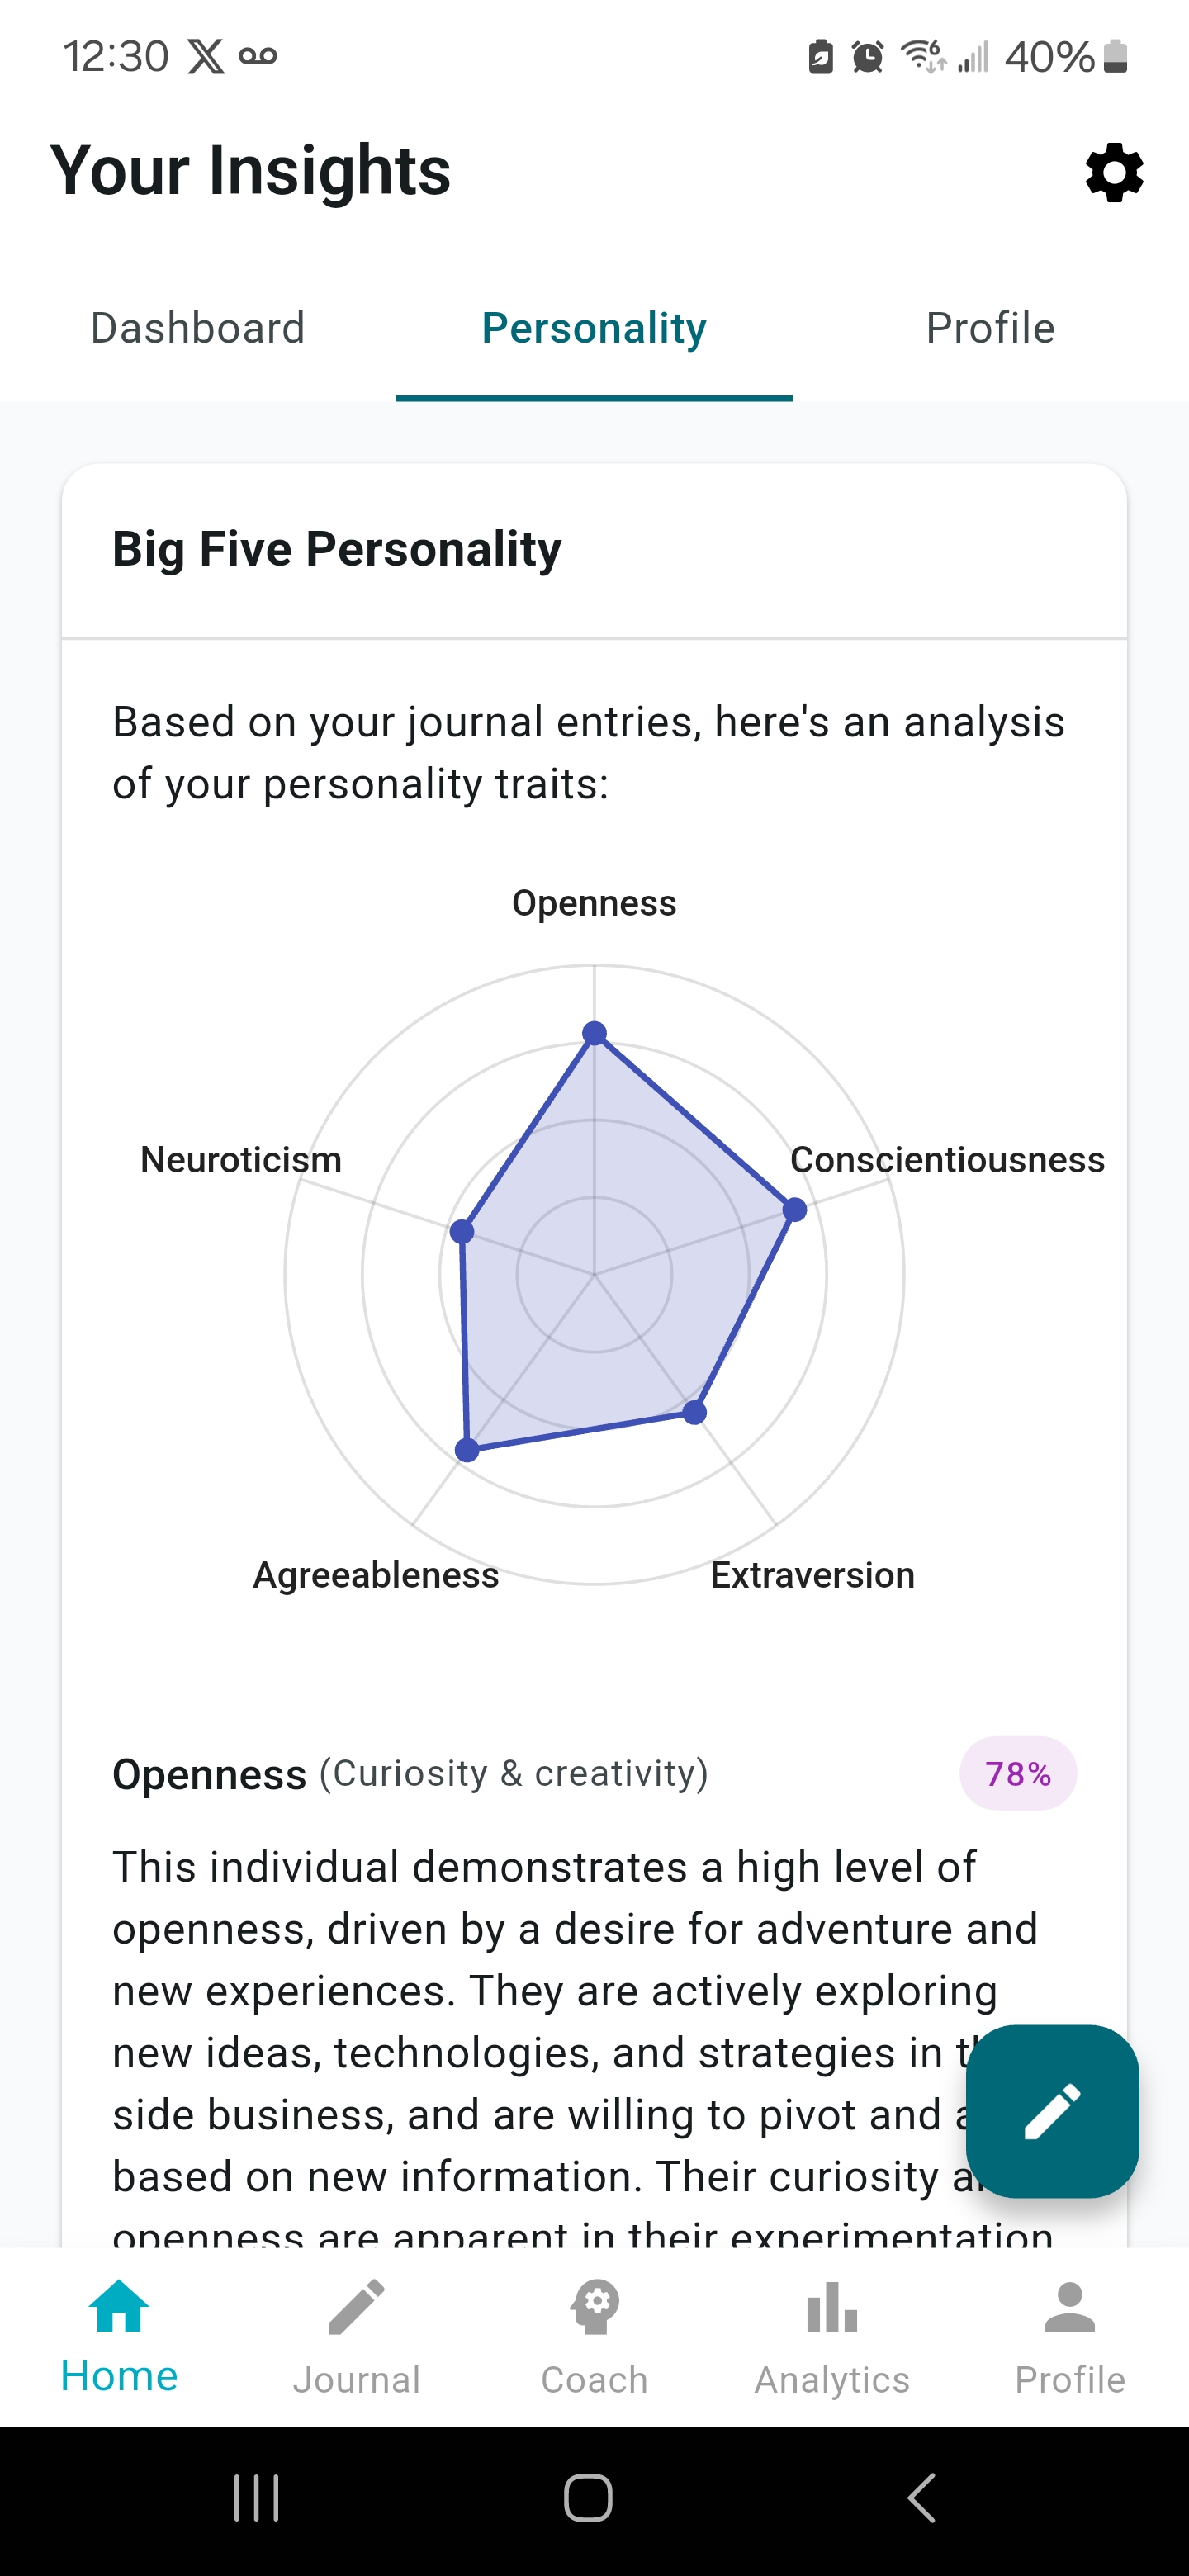Open the recent apps button
Image resolution: width=1189 pixels, height=2576 pixels.
256,2498
